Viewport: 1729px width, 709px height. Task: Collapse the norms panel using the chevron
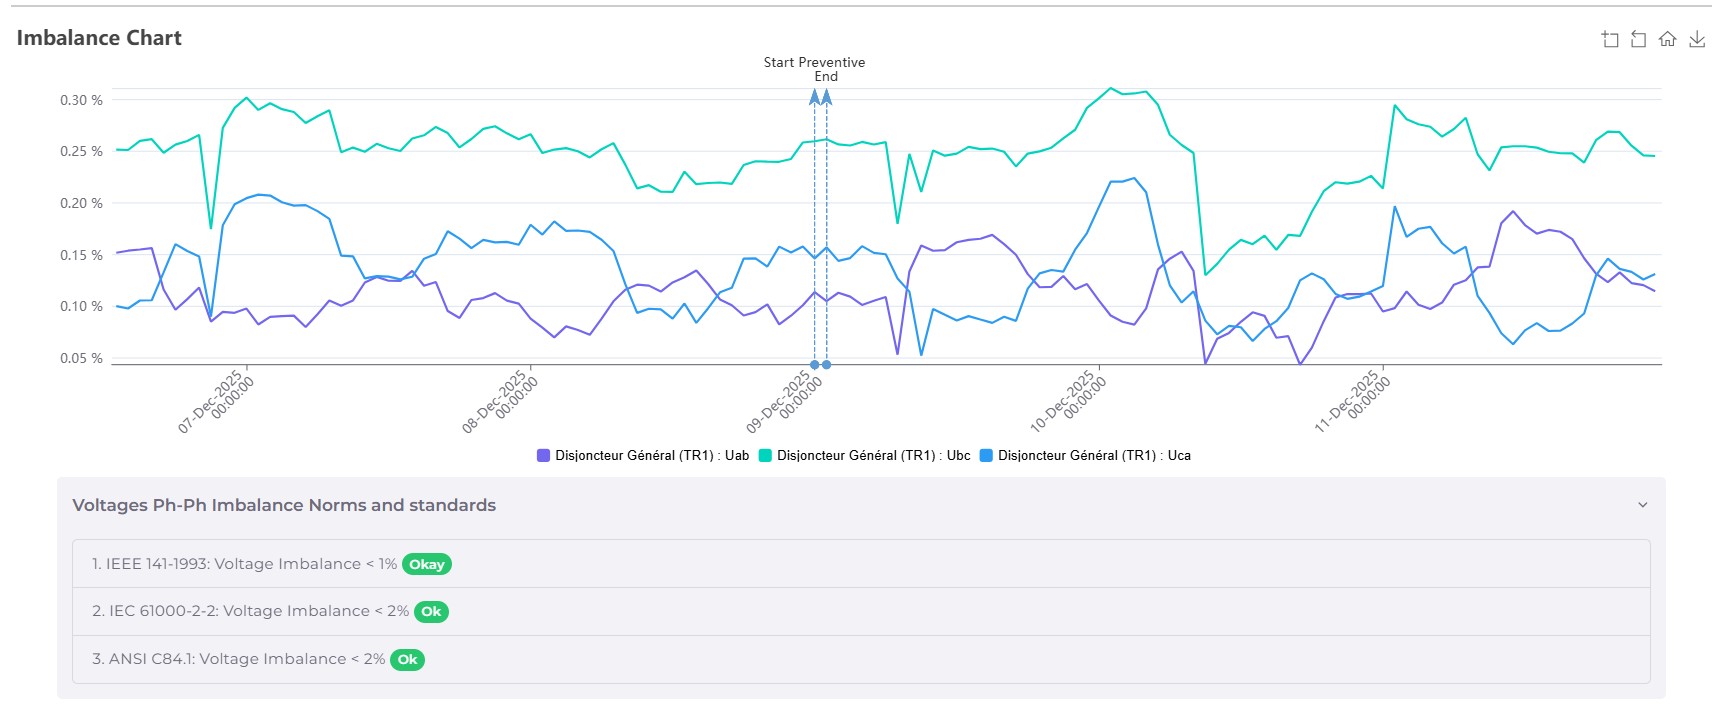(1642, 505)
